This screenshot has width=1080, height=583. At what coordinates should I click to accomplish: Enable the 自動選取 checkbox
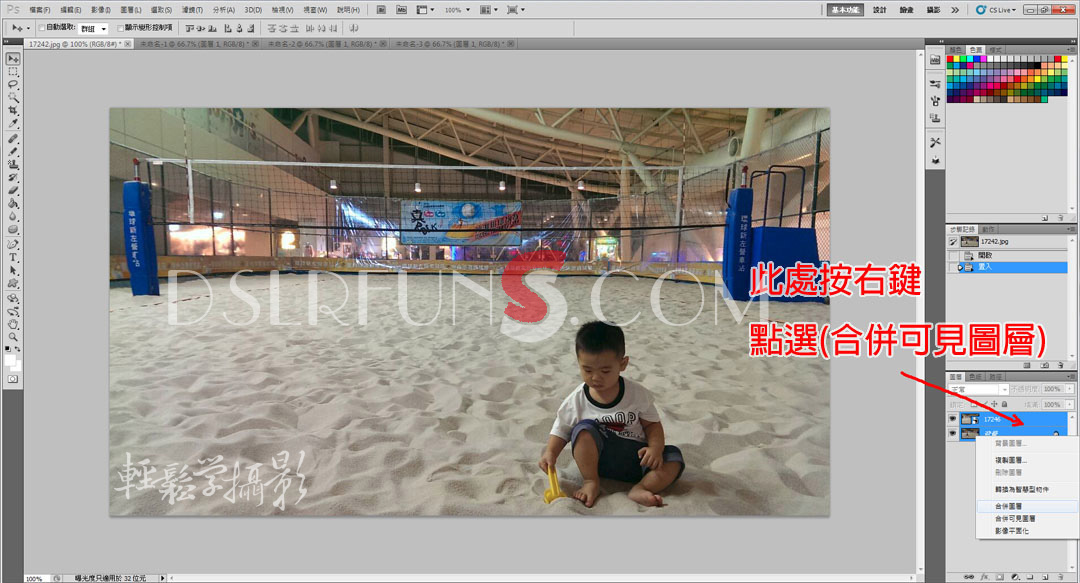[41, 29]
